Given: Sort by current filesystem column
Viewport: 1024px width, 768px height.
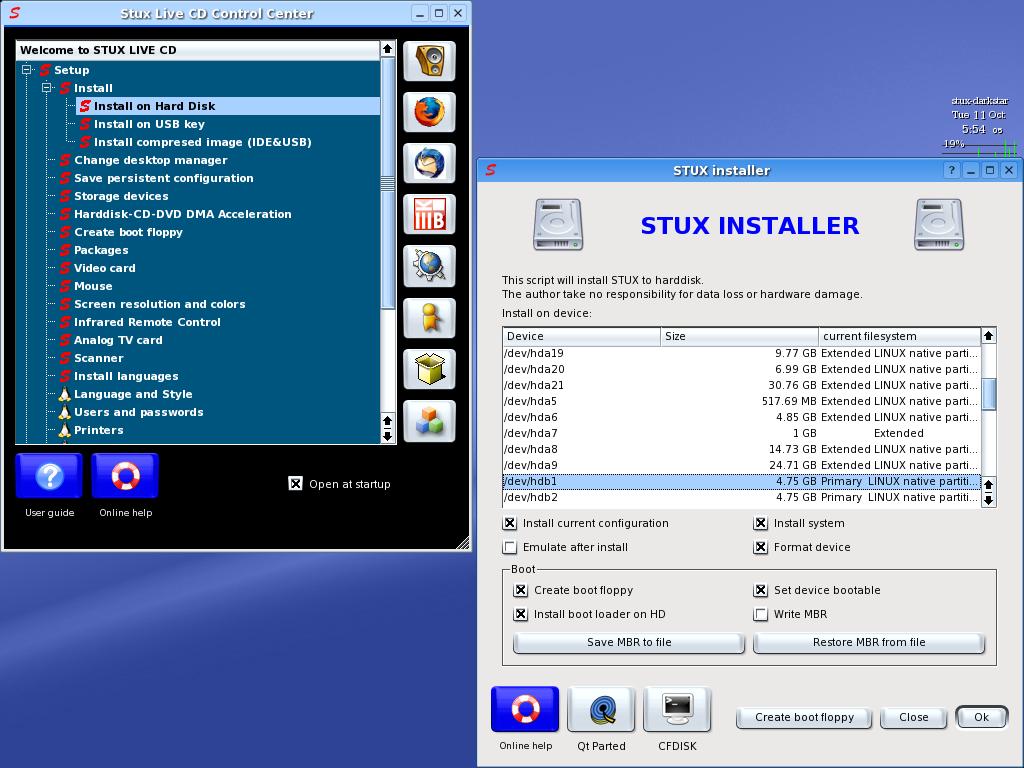Looking at the screenshot, I should click(899, 336).
